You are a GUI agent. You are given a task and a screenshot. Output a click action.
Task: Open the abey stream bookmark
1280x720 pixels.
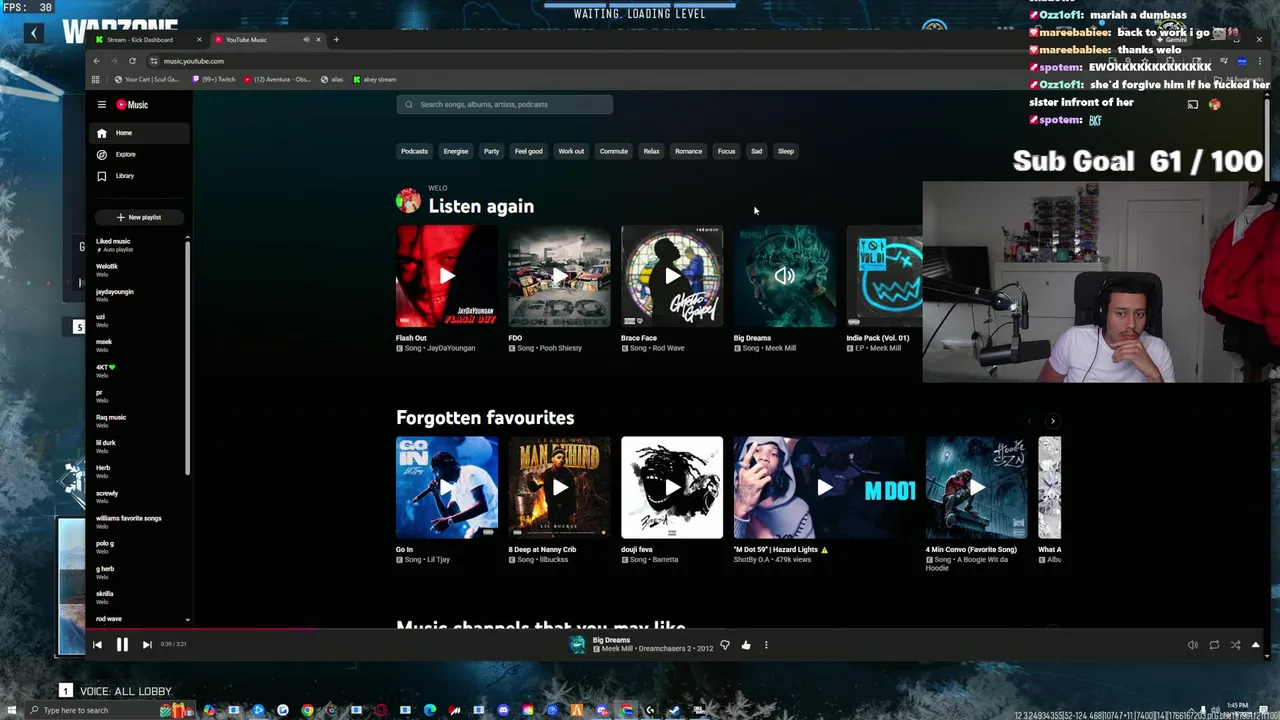point(375,79)
